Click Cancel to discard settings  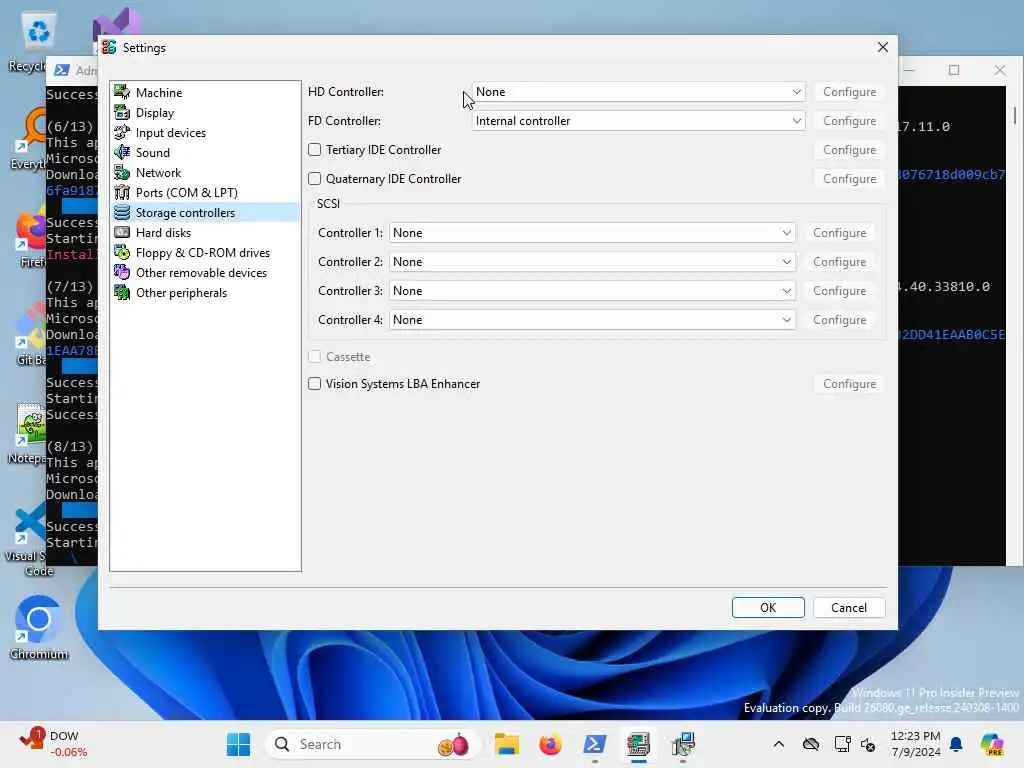pyautogui.click(x=849, y=607)
